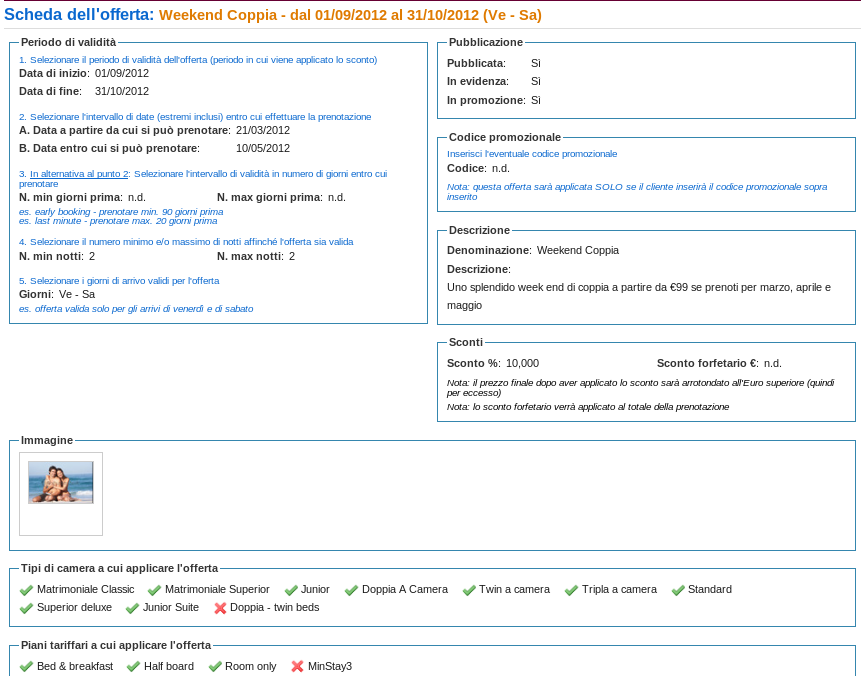The image size is (863, 676).
Task: Click the green check beside Matrimoniale Classic
Action: tap(26, 590)
